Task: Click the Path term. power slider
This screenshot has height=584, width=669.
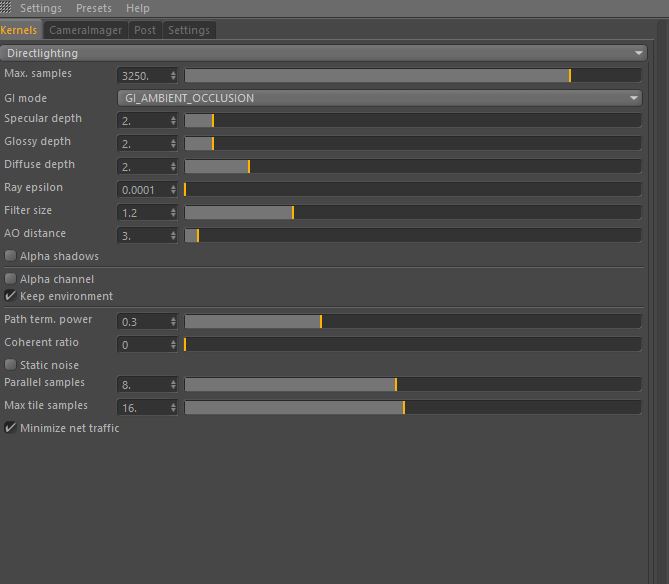Action: [413, 322]
